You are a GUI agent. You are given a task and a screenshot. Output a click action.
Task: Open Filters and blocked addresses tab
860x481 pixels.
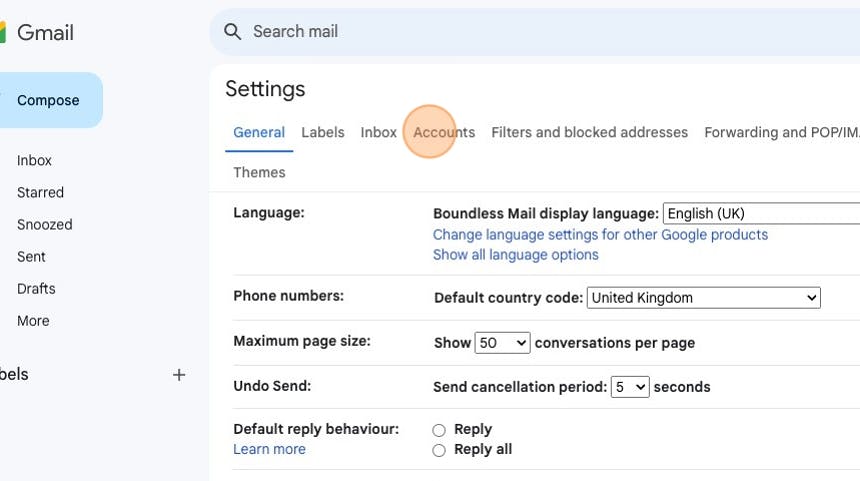[x=590, y=133]
